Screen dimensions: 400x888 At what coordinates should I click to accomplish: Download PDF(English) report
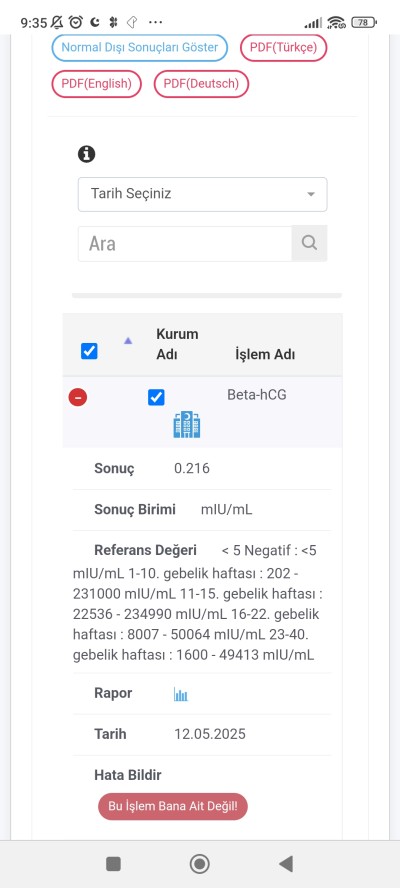pyautogui.click(x=96, y=84)
